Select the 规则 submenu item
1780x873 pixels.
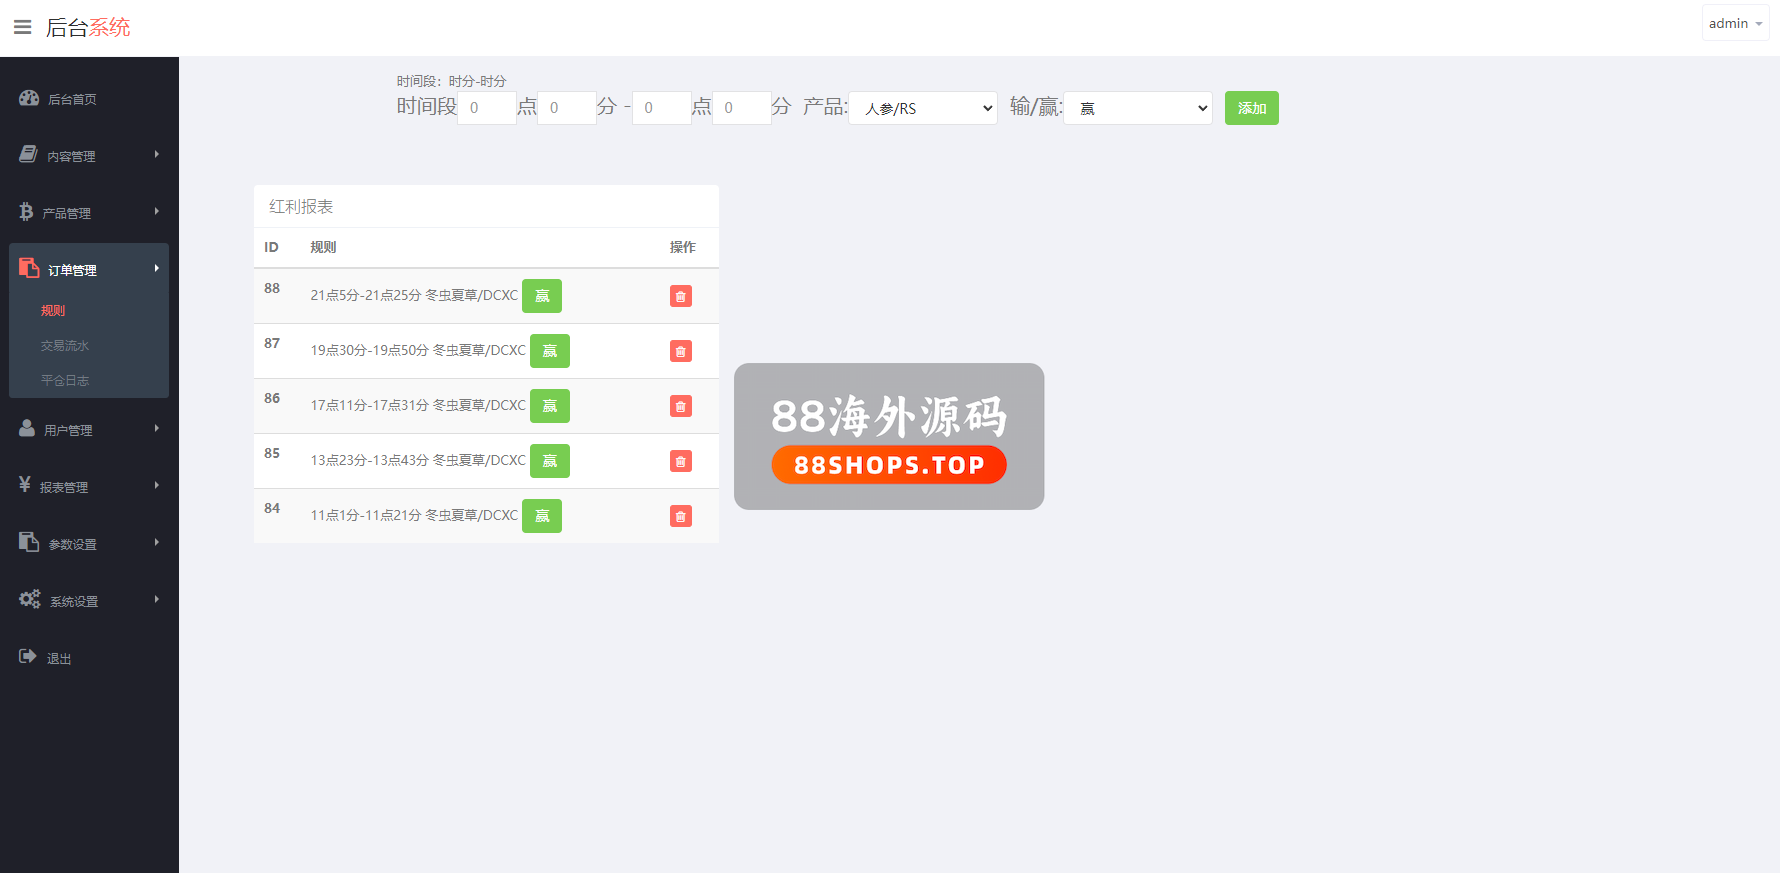click(x=53, y=311)
